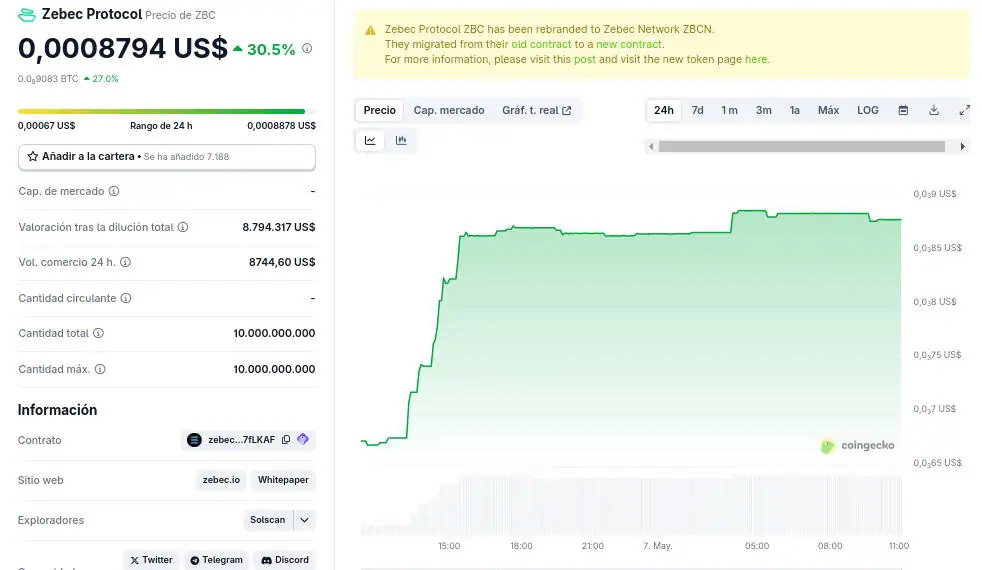982x570 pixels.
Task: Open the zebec.io website link
Action: tap(221, 480)
